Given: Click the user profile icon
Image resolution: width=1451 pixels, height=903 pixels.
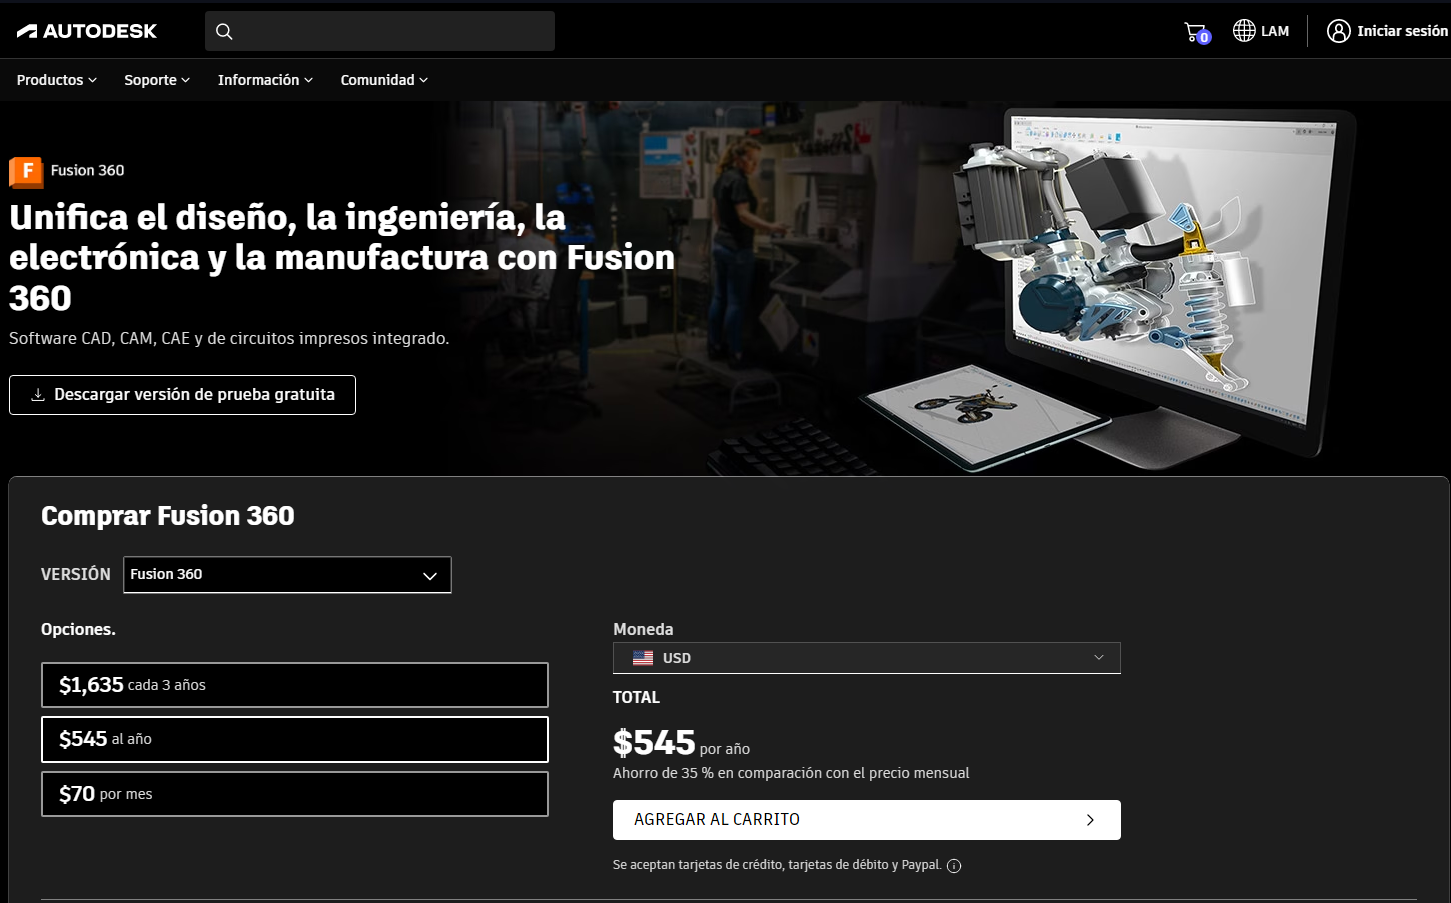Looking at the screenshot, I should [x=1338, y=31].
